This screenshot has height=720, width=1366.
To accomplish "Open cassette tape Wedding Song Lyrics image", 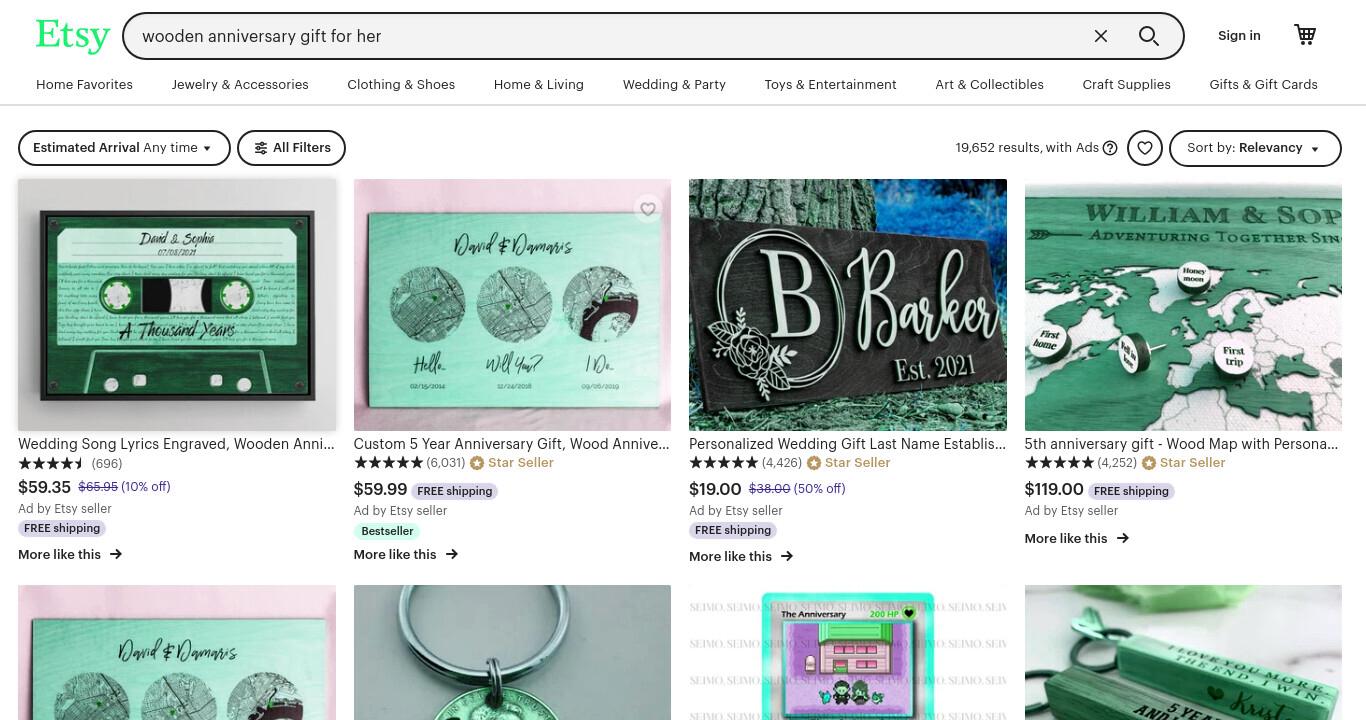I will 177,305.
